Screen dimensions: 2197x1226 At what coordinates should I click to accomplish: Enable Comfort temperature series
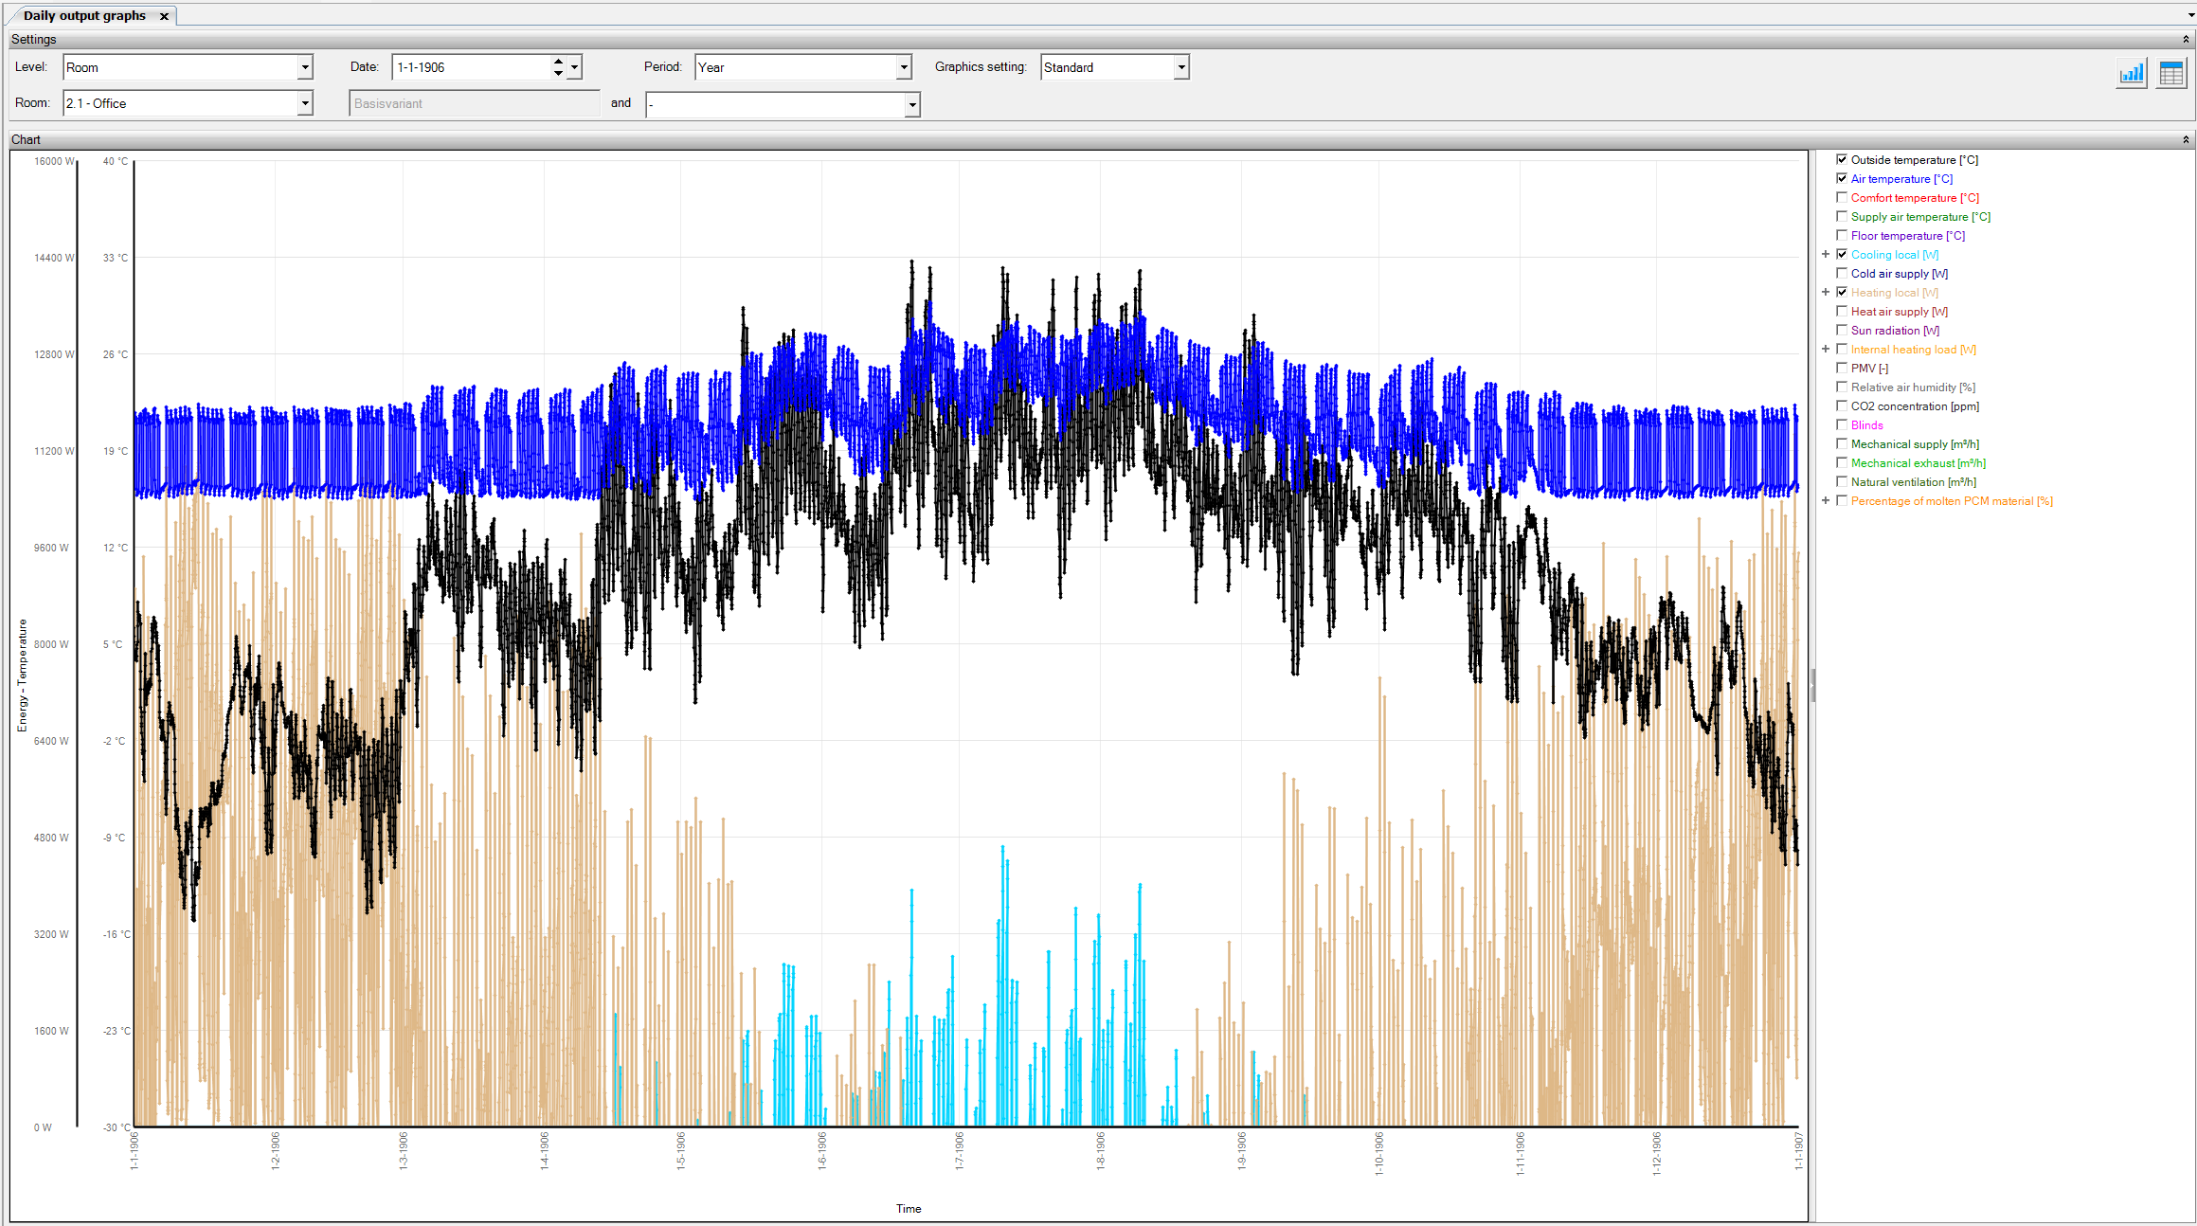point(1842,198)
